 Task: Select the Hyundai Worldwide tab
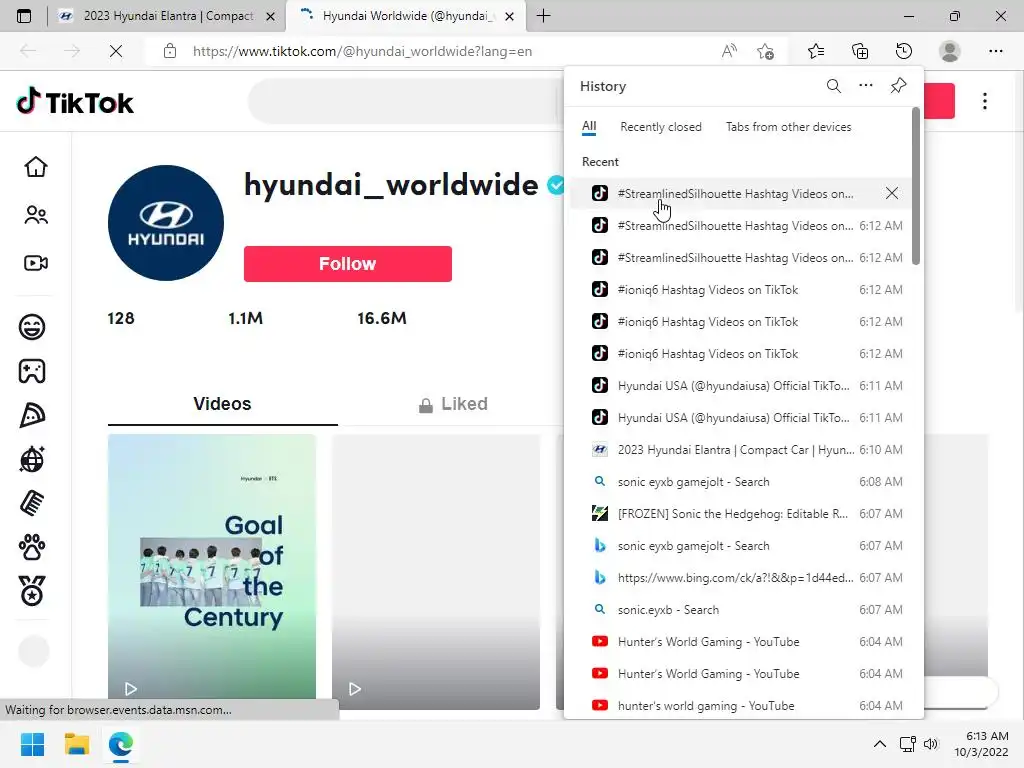405,16
